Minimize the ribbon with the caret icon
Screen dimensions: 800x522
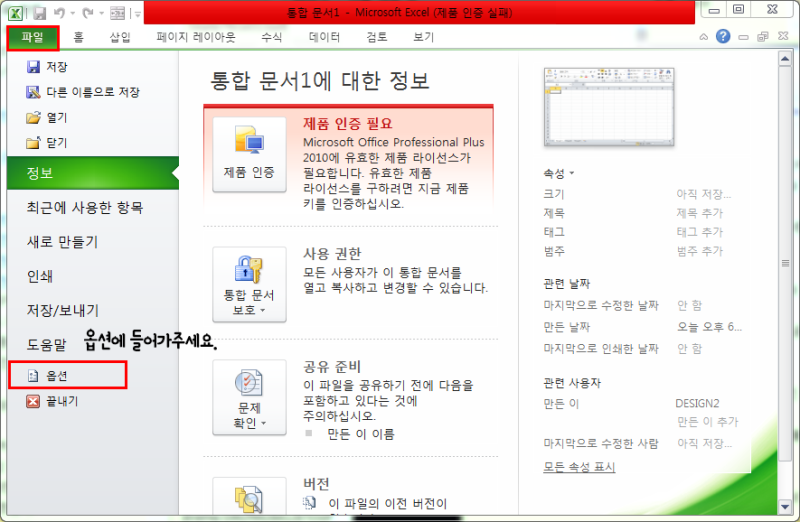click(x=704, y=37)
